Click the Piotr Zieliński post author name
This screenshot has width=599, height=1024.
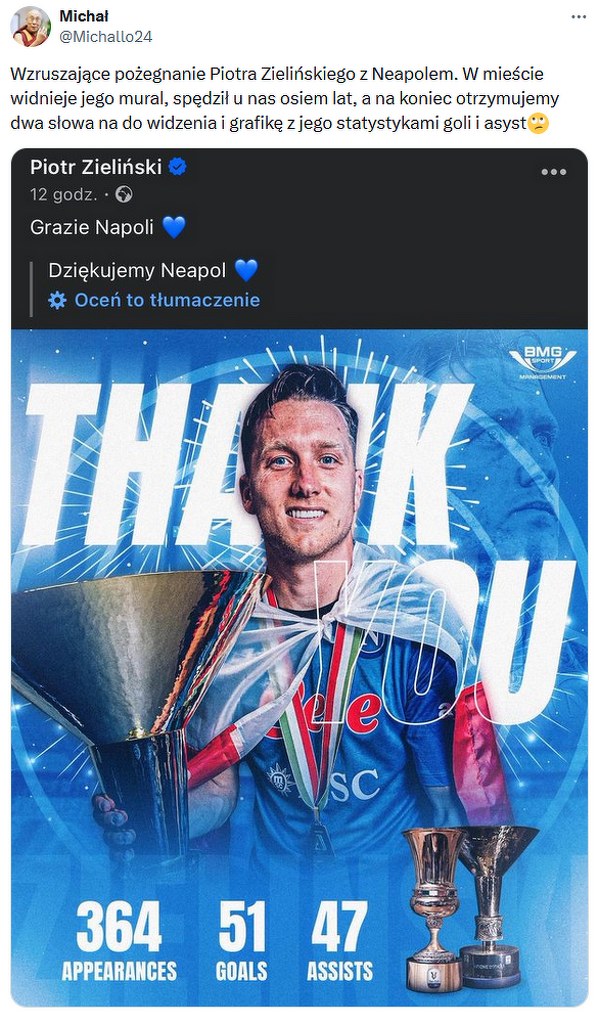[96, 167]
